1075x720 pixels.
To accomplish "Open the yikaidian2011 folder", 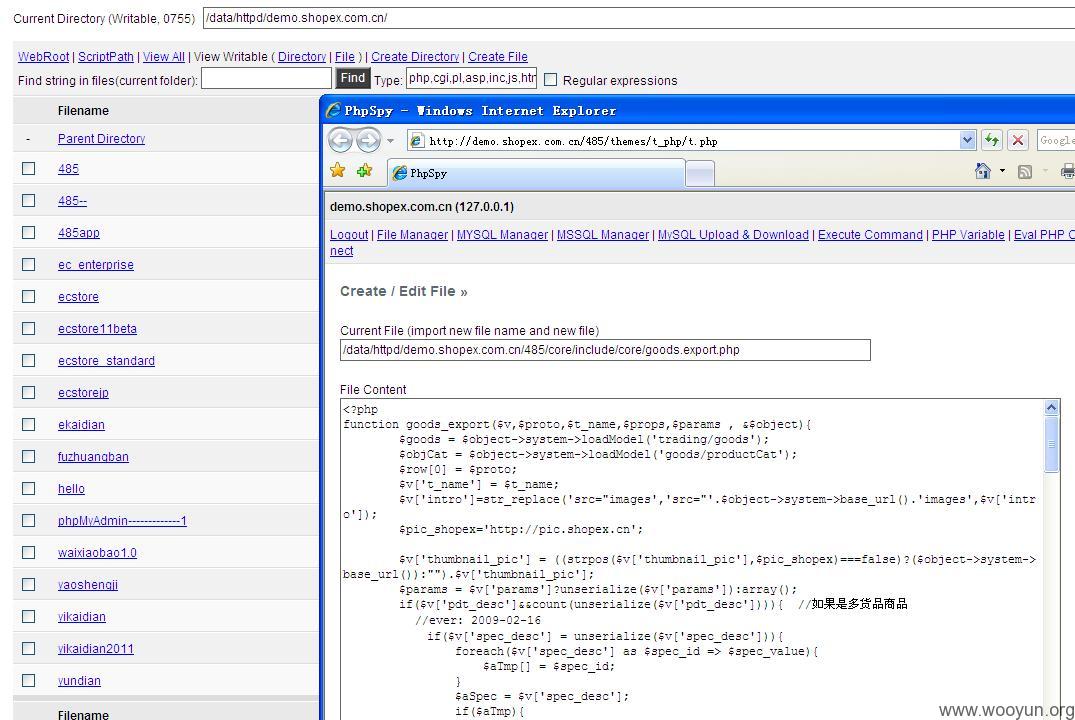I will click(96, 649).
